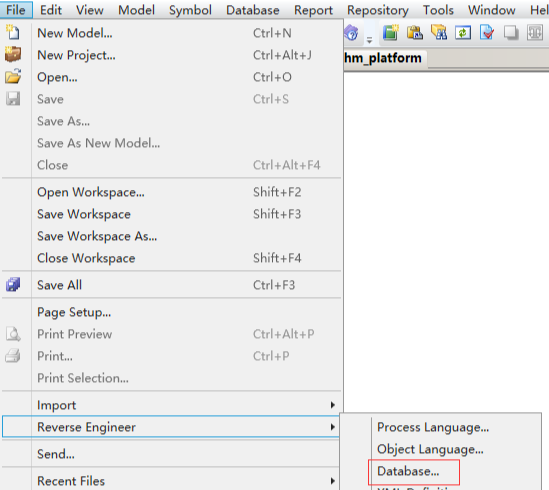Click the green refresh arrows toolbar icon

coord(463,33)
